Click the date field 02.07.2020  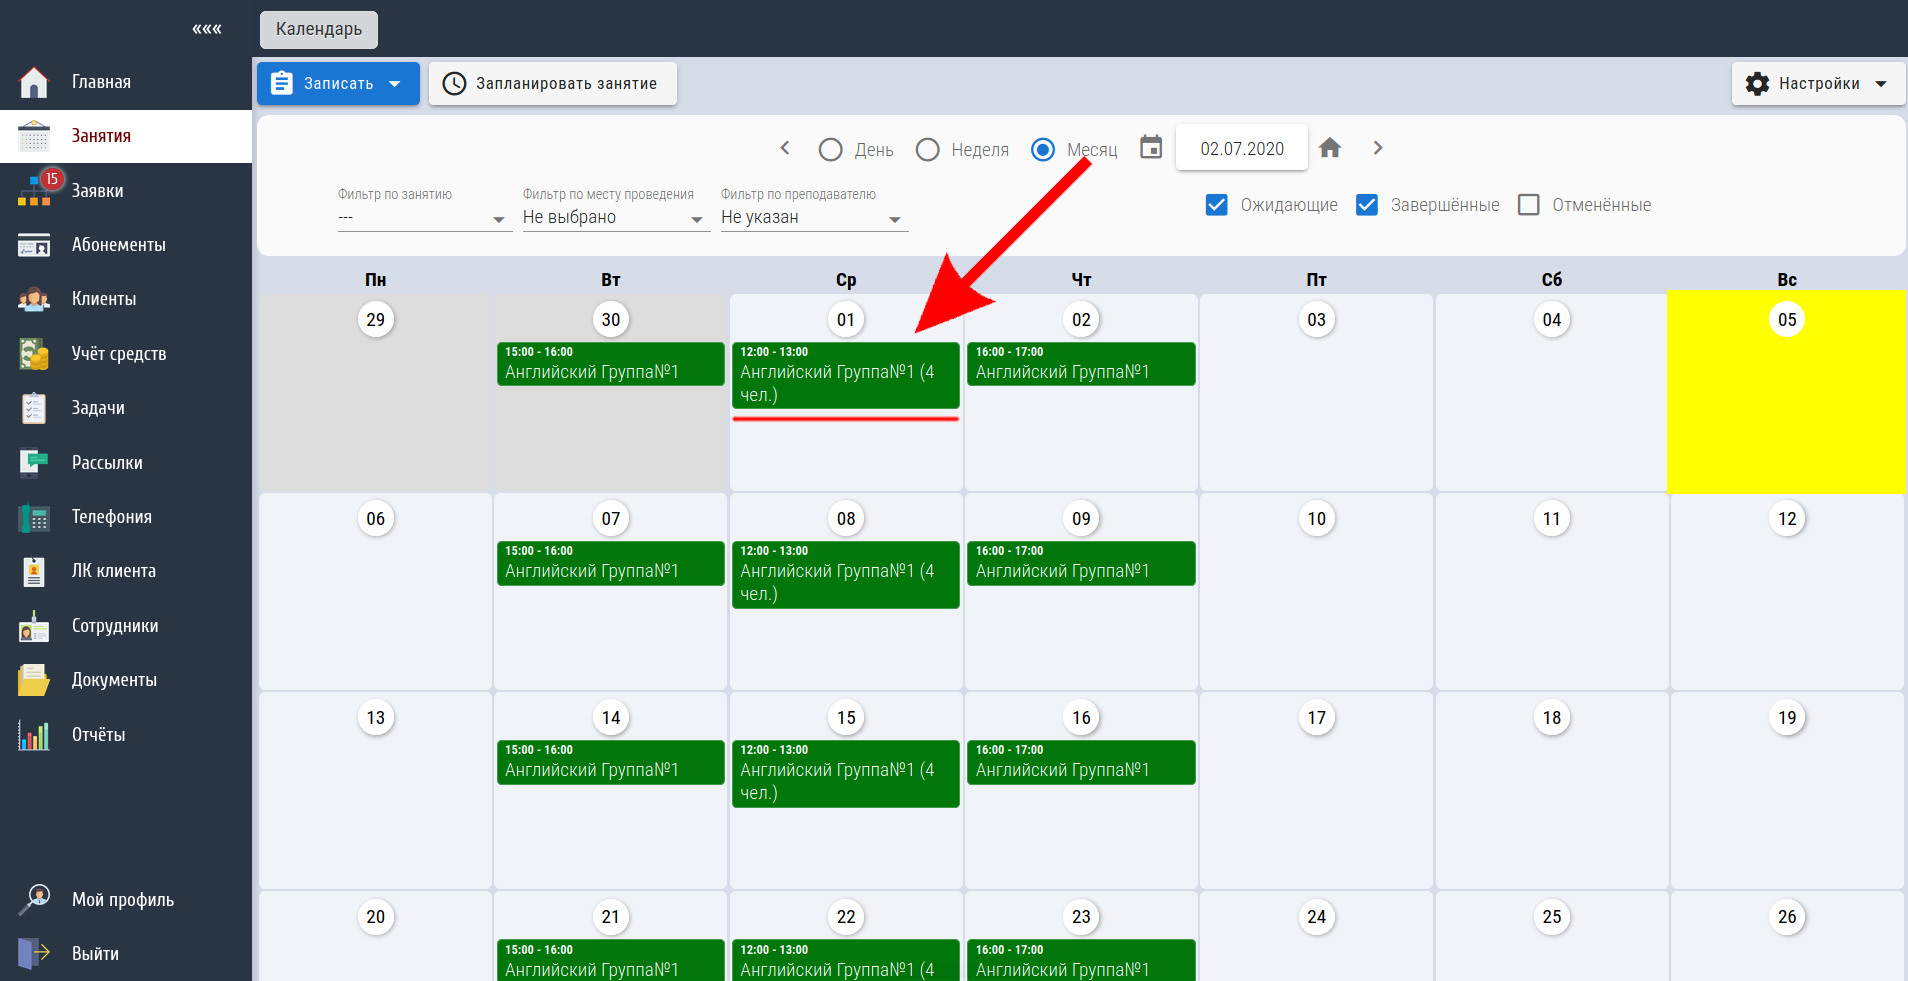pos(1242,149)
